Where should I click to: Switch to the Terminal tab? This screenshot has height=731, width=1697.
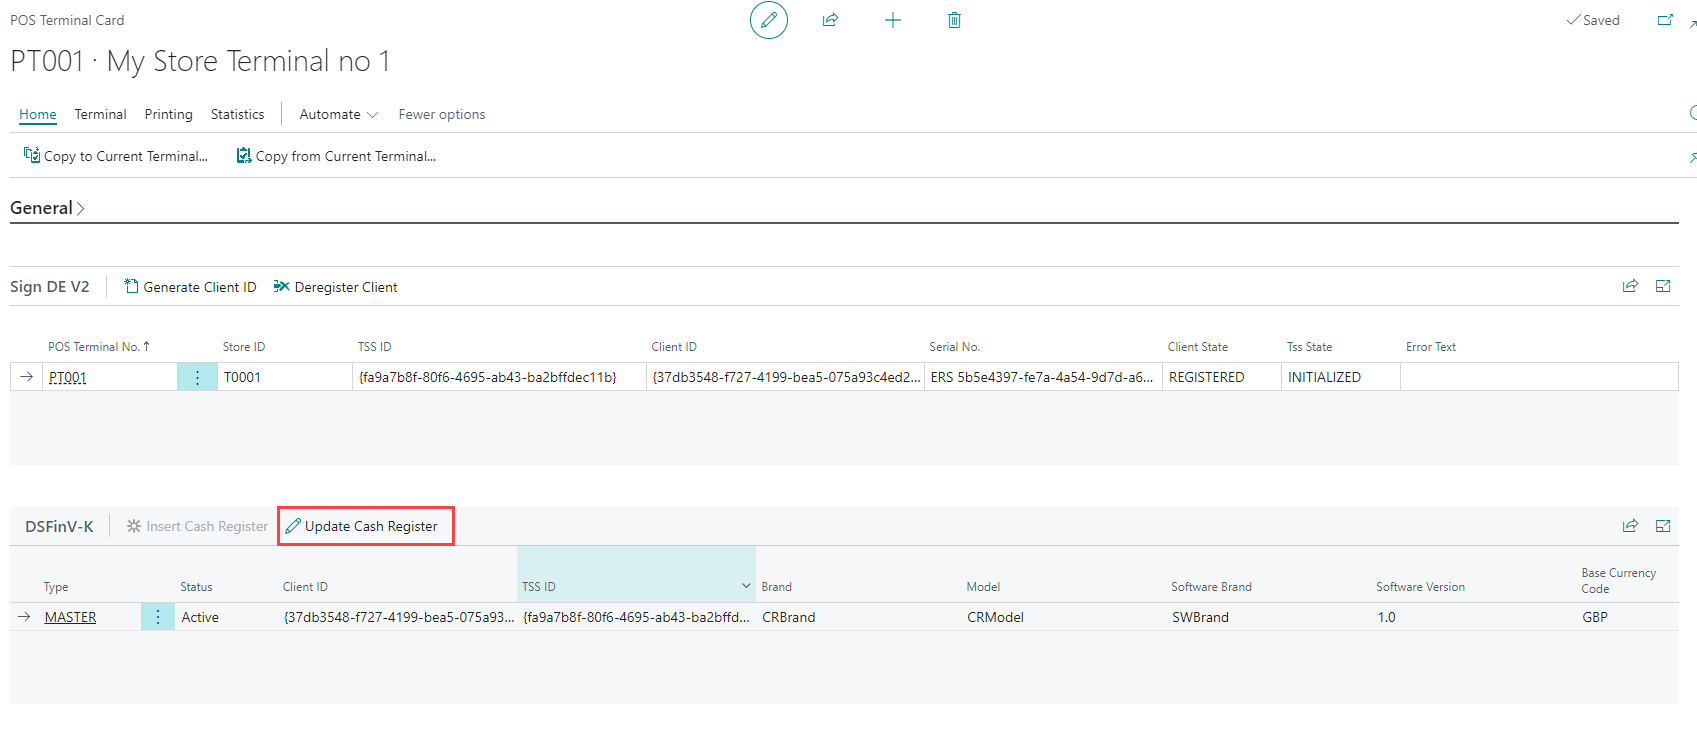[100, 114]
